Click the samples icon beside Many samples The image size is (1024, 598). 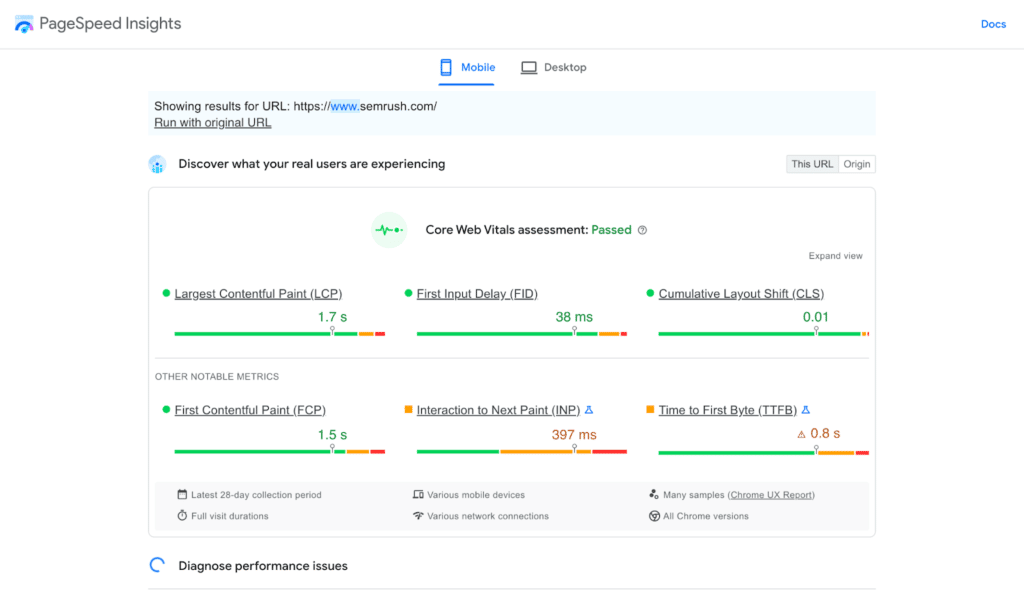point(654,494)
